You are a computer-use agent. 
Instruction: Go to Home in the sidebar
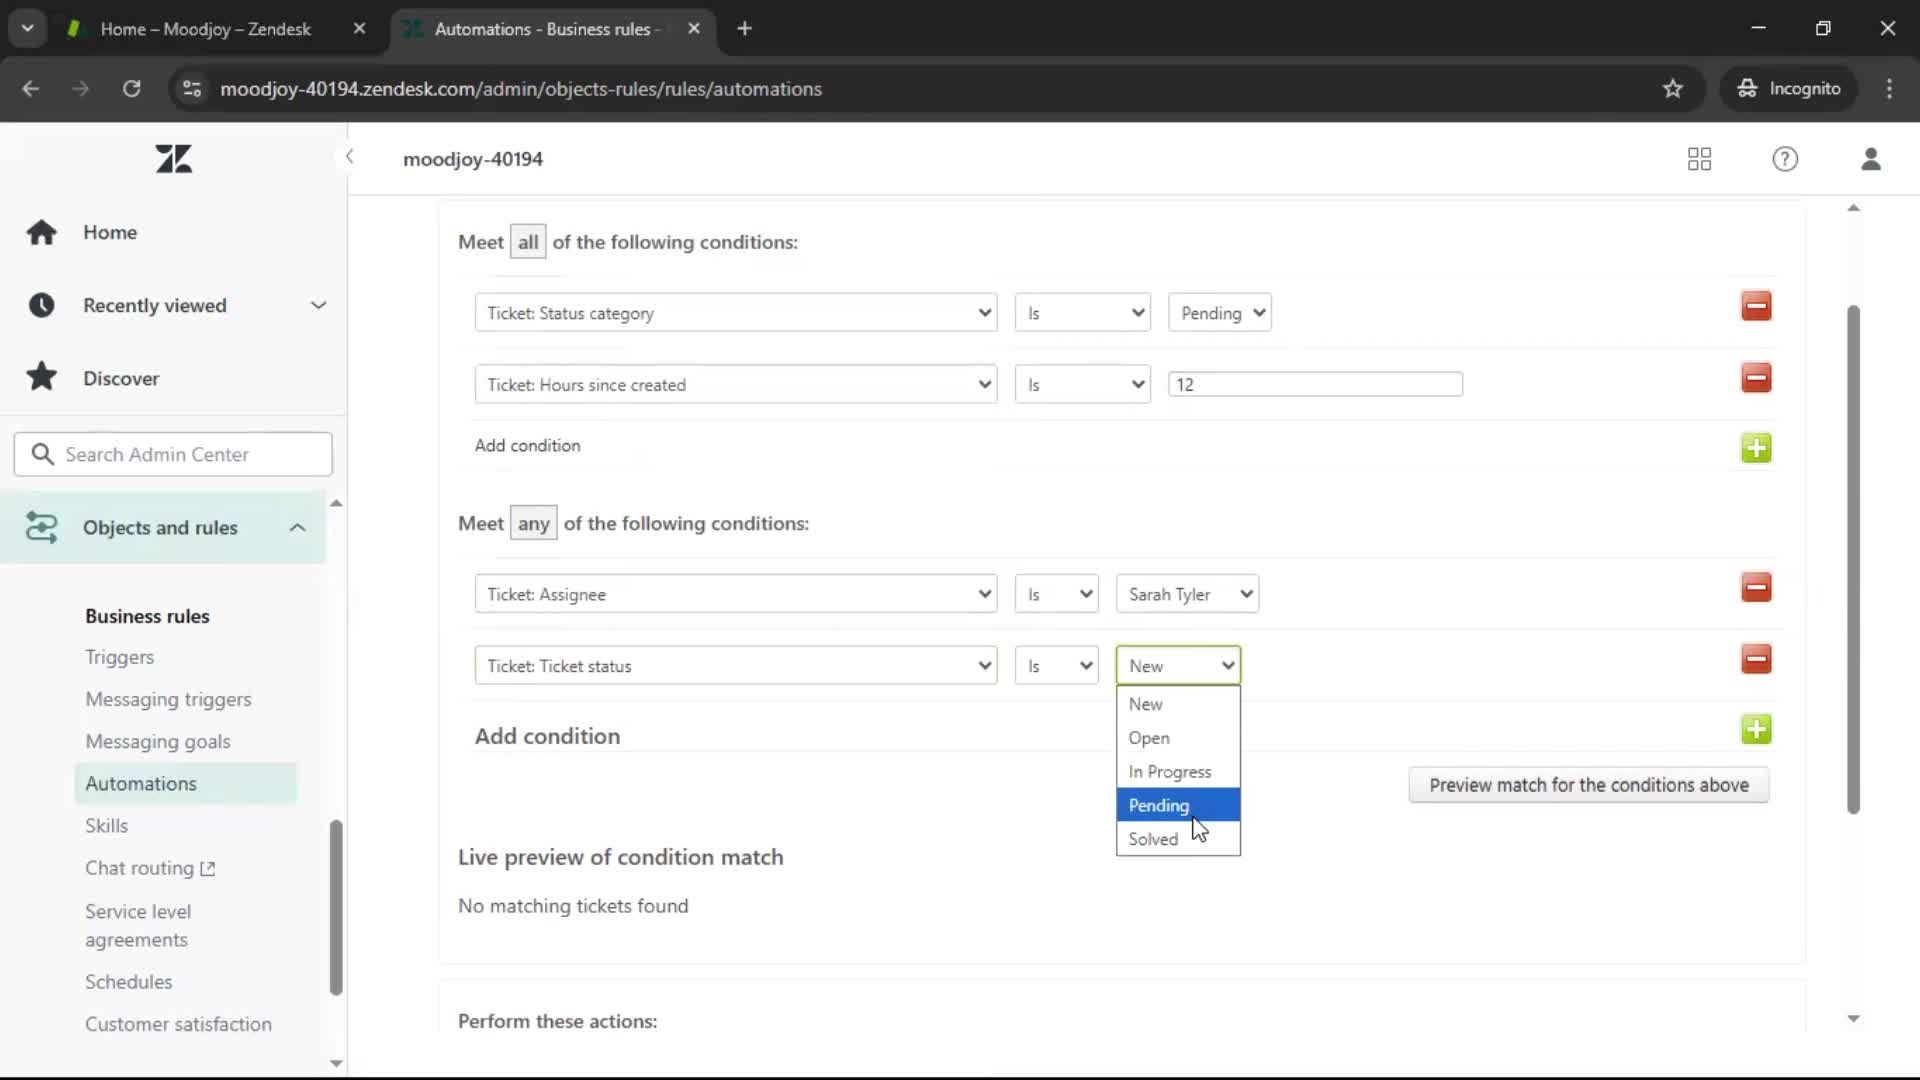tap(110, 232)
